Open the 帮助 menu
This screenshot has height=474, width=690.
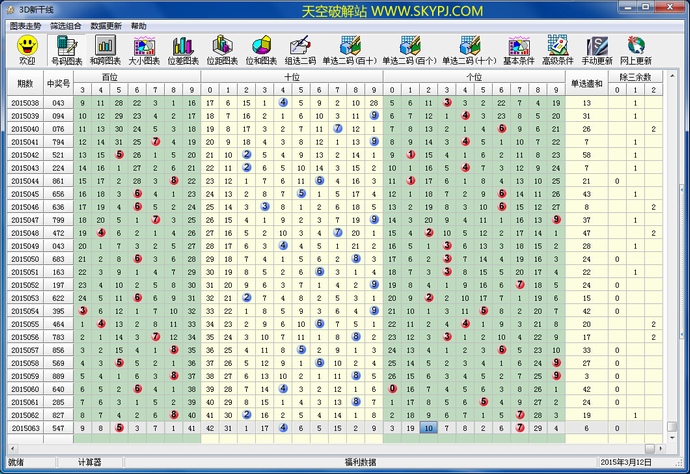click(138, 25)
